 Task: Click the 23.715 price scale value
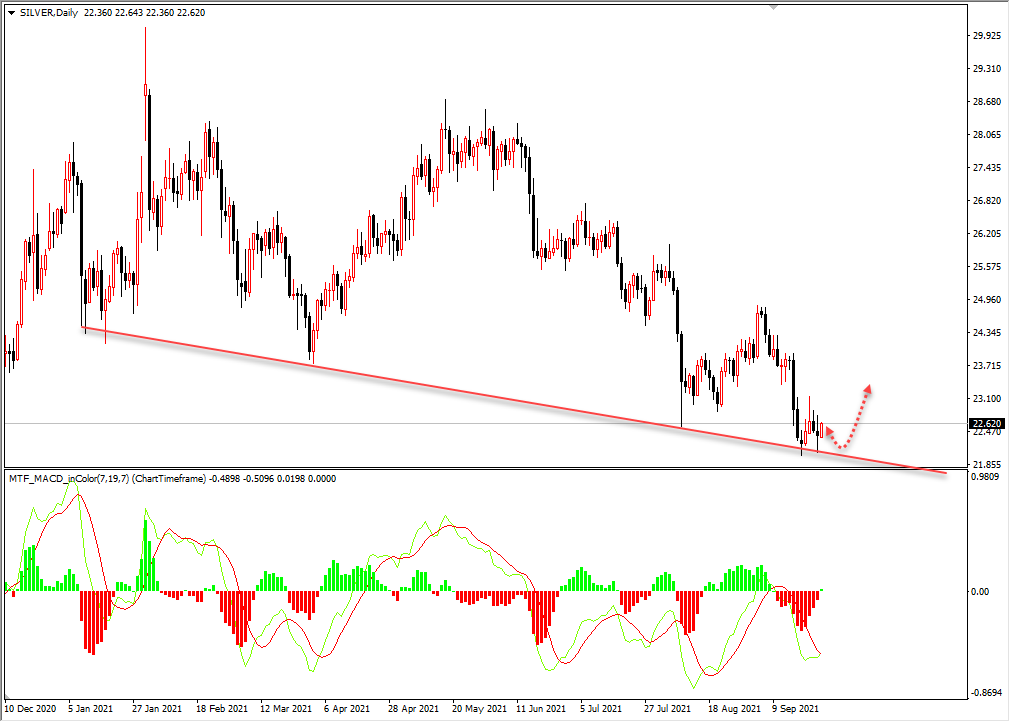pos(987,365)
